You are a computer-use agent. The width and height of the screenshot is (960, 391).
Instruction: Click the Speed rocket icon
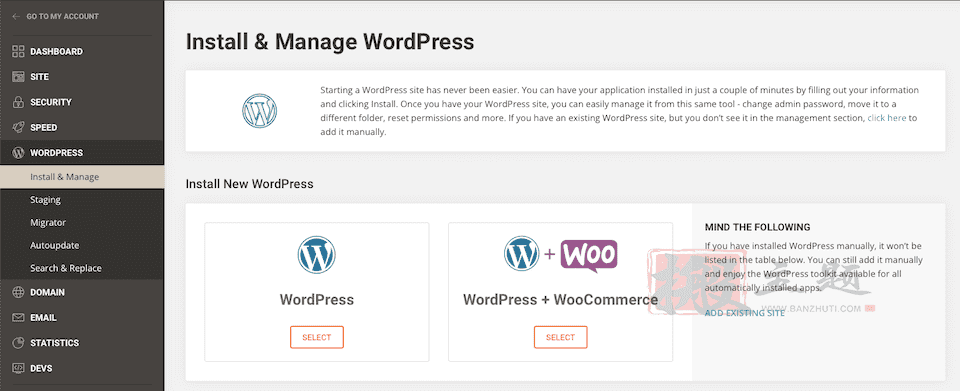pyautogui.click(x=18, y=127)
